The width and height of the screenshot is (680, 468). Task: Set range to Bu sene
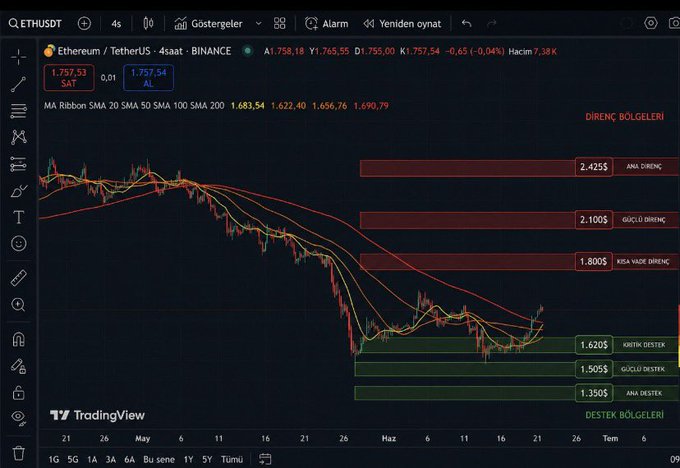(159, 459)
